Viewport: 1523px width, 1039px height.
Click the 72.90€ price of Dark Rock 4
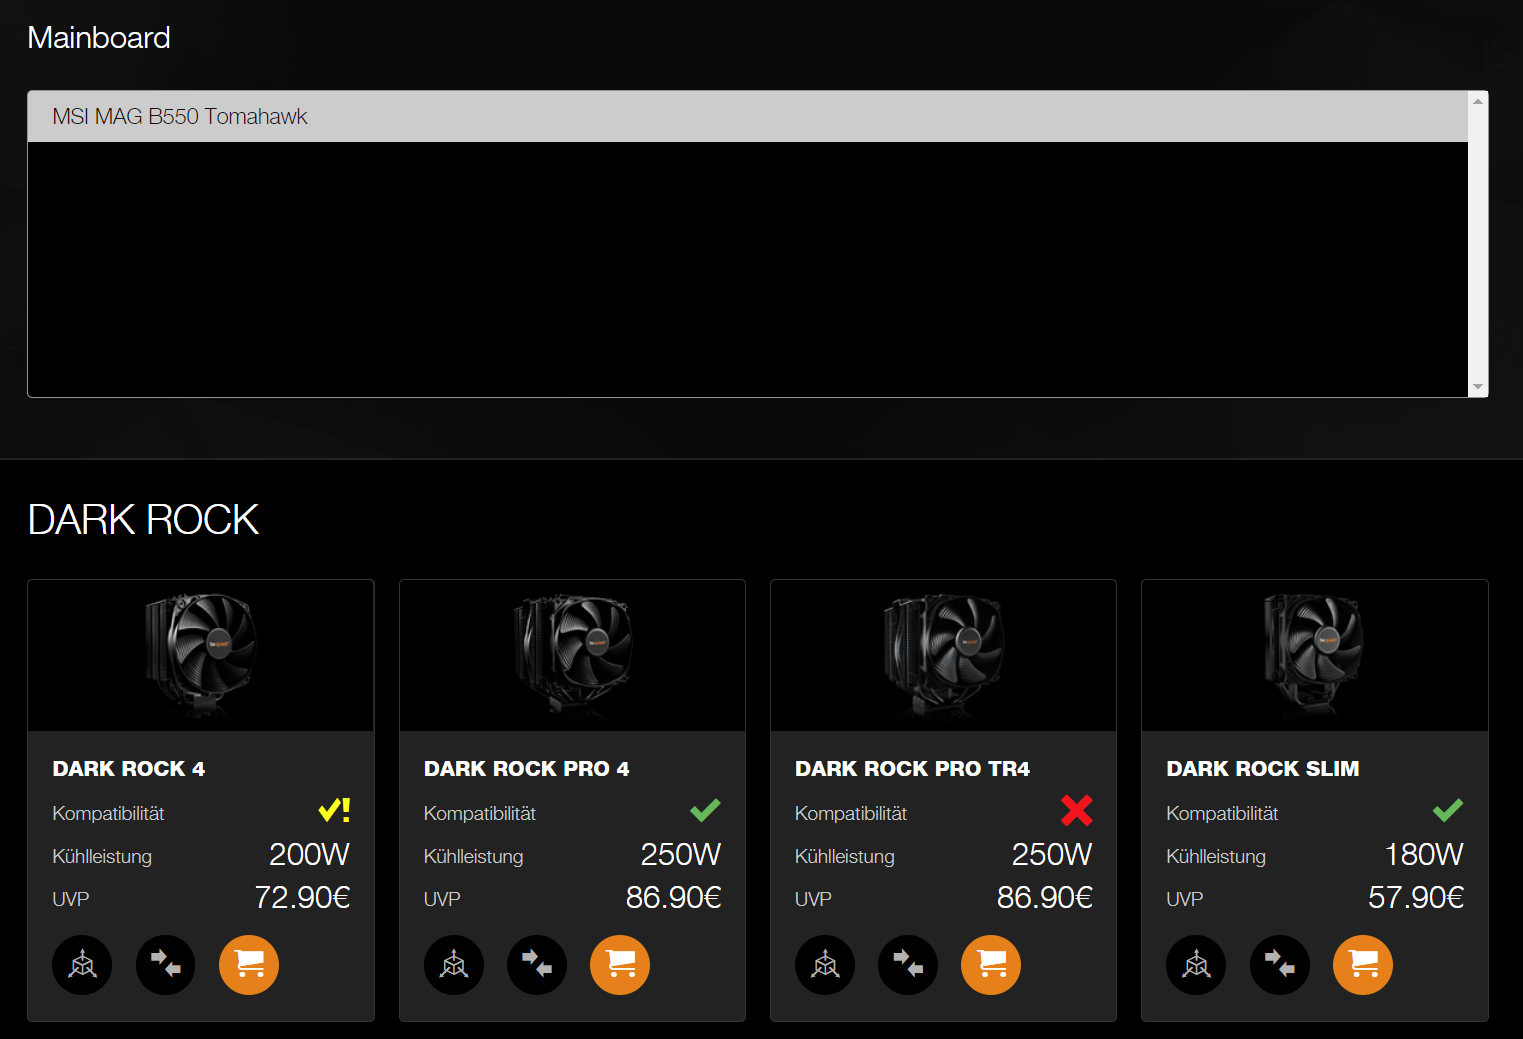coord(302,898)
